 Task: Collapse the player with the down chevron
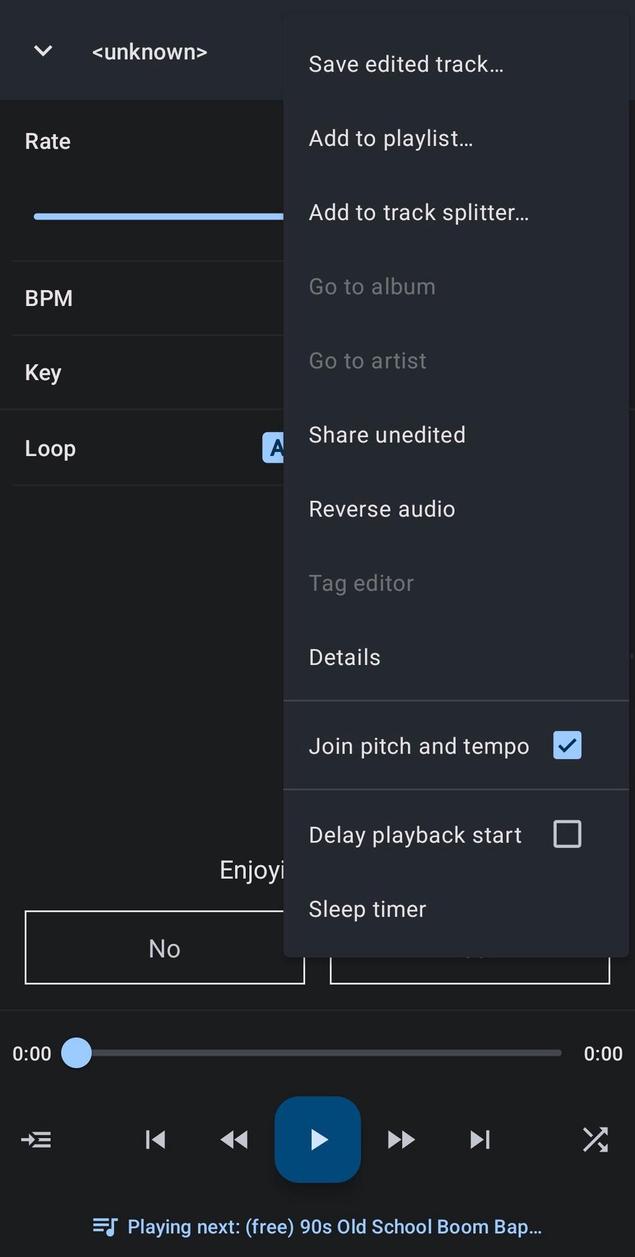click(x=41, y=50)
